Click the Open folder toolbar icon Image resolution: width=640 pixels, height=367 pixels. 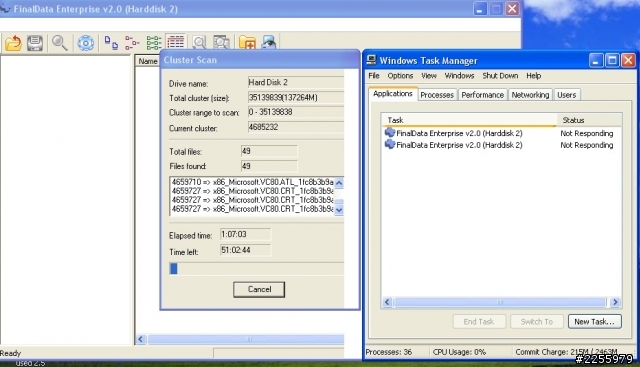[13, 43]
